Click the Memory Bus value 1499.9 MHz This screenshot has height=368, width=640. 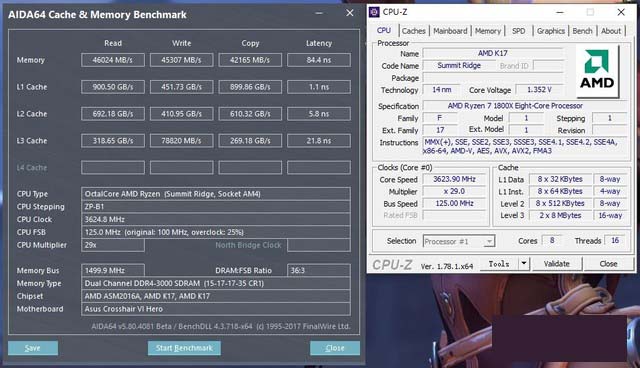(113, 270)
